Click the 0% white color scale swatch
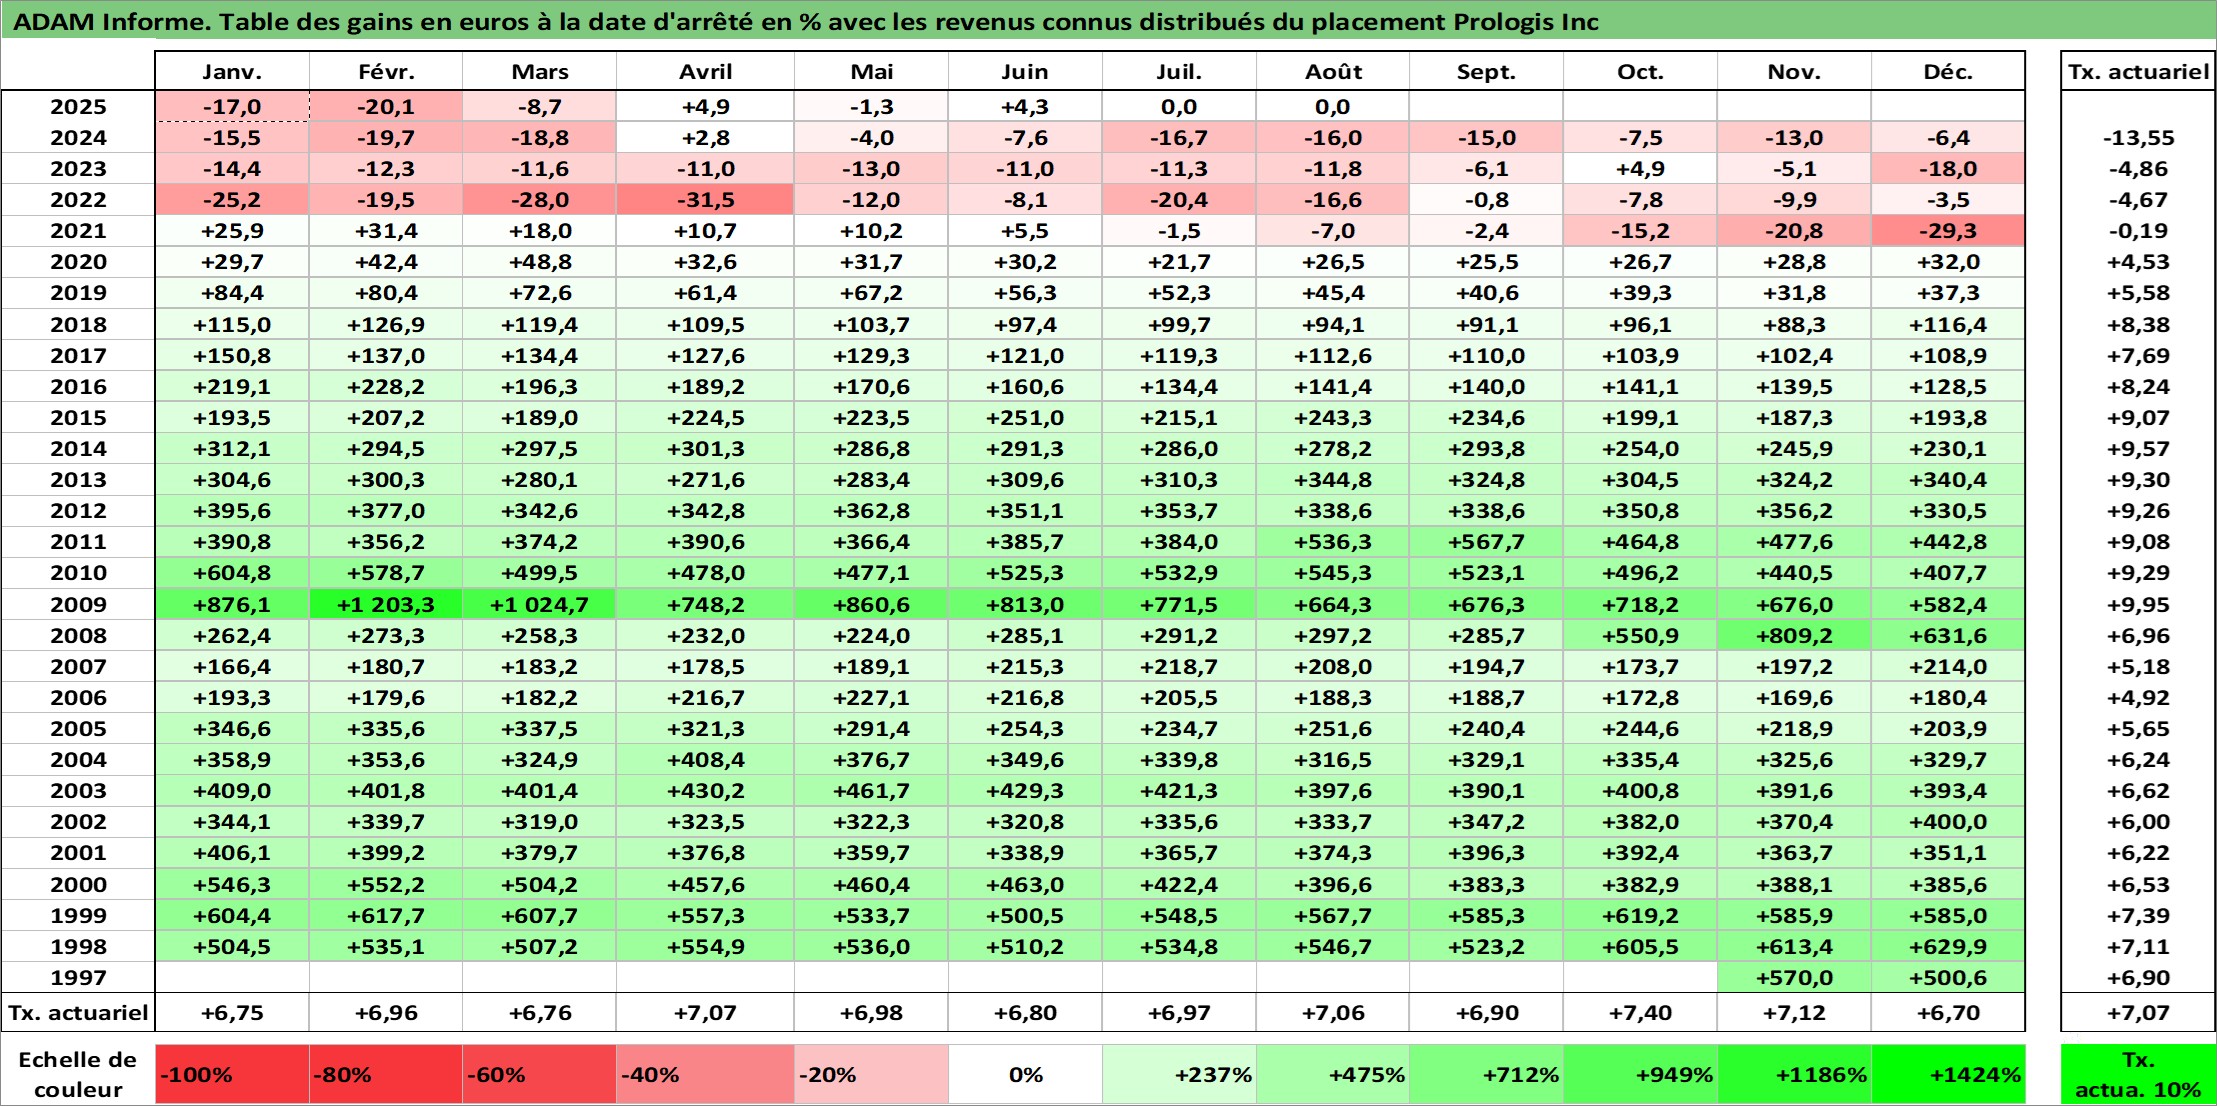Viewport: 2217px width, 1106px height. click(x=1025, y=1075)
